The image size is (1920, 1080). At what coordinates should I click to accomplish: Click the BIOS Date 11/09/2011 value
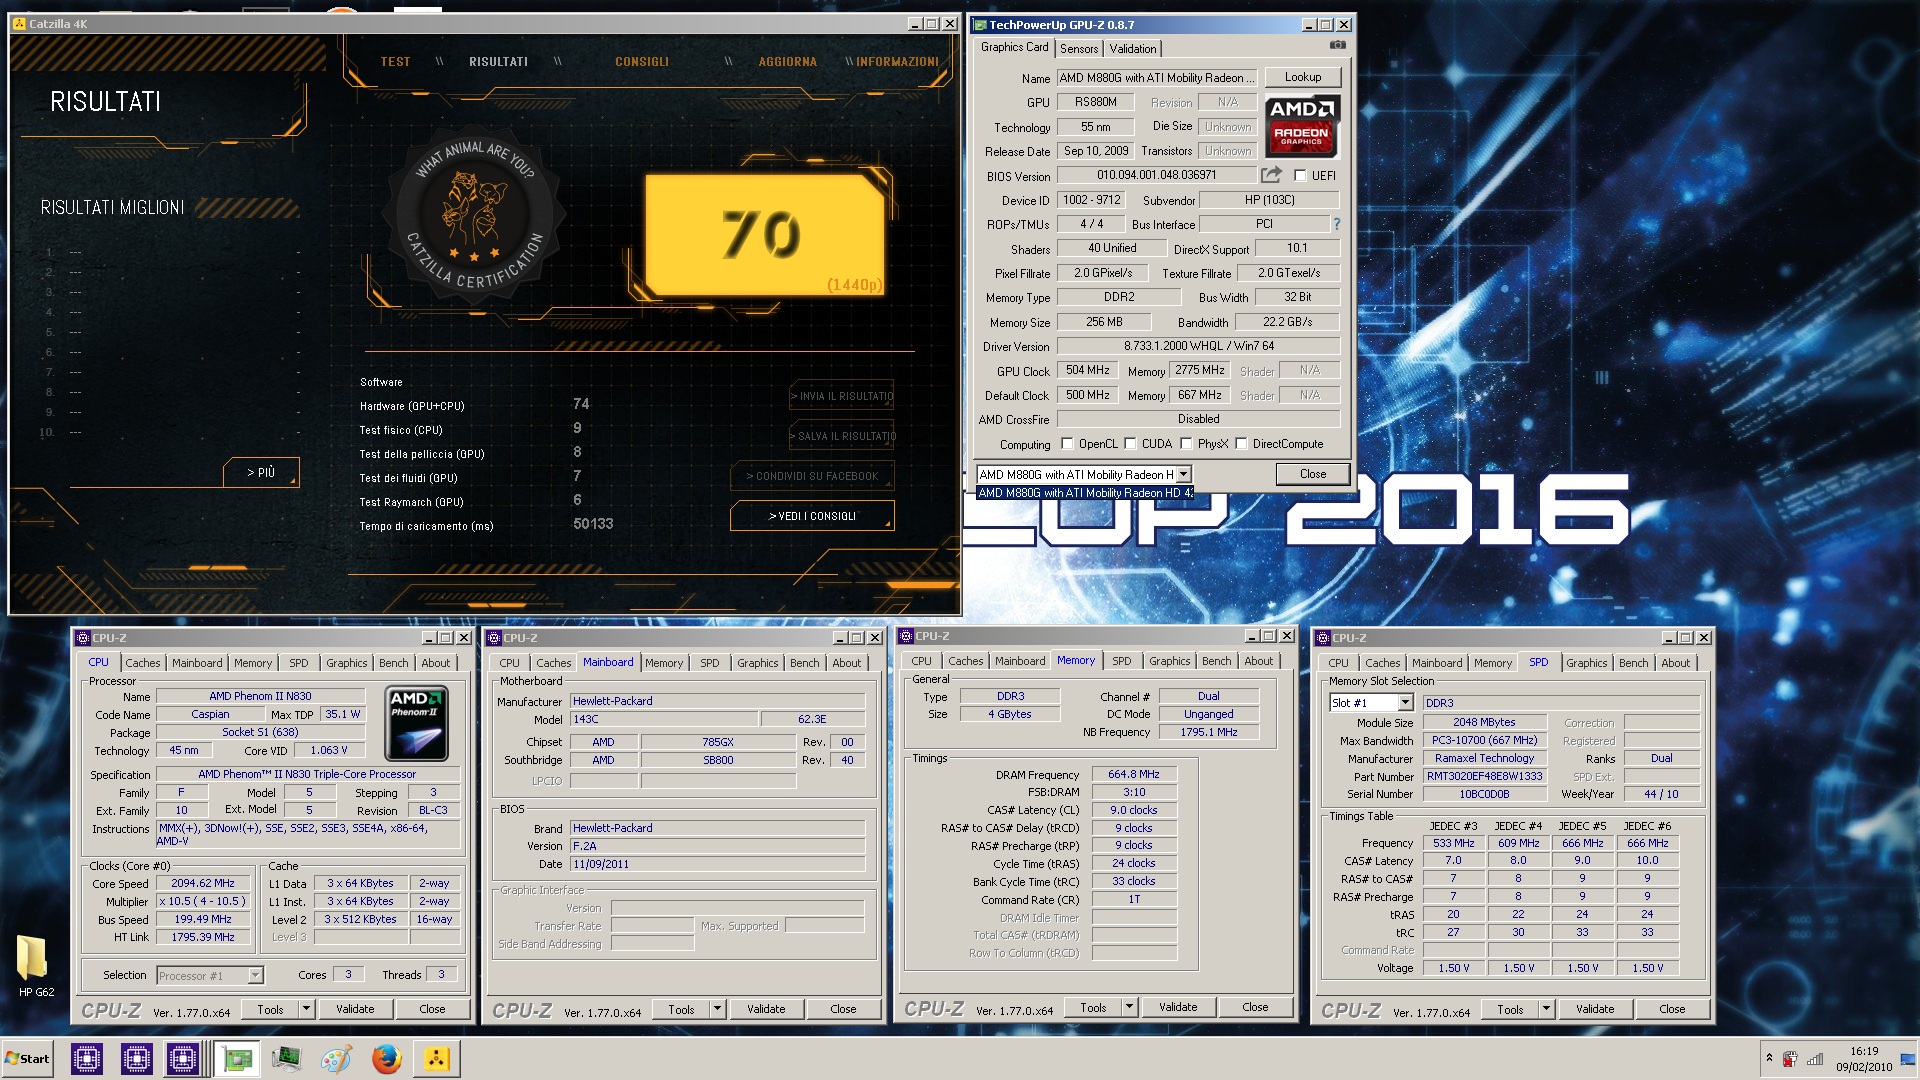(717, 864)
